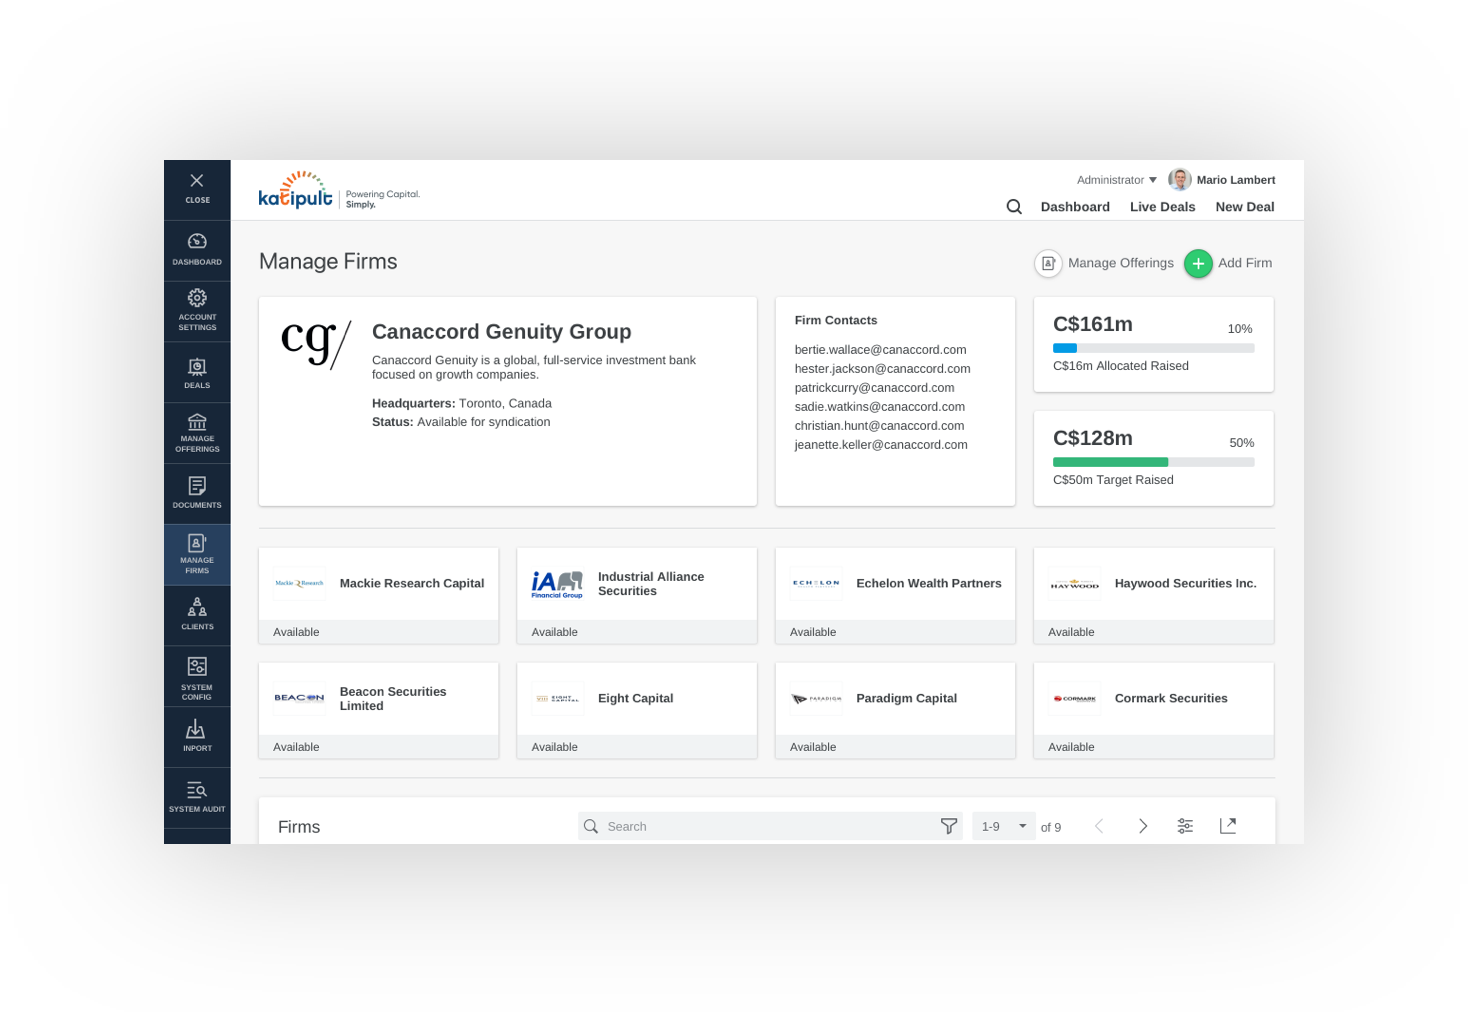The height and width of the screenshot is (1012, 1468).
Task: Open Manage Offerings in the sidebar
Action: point(197,433)
